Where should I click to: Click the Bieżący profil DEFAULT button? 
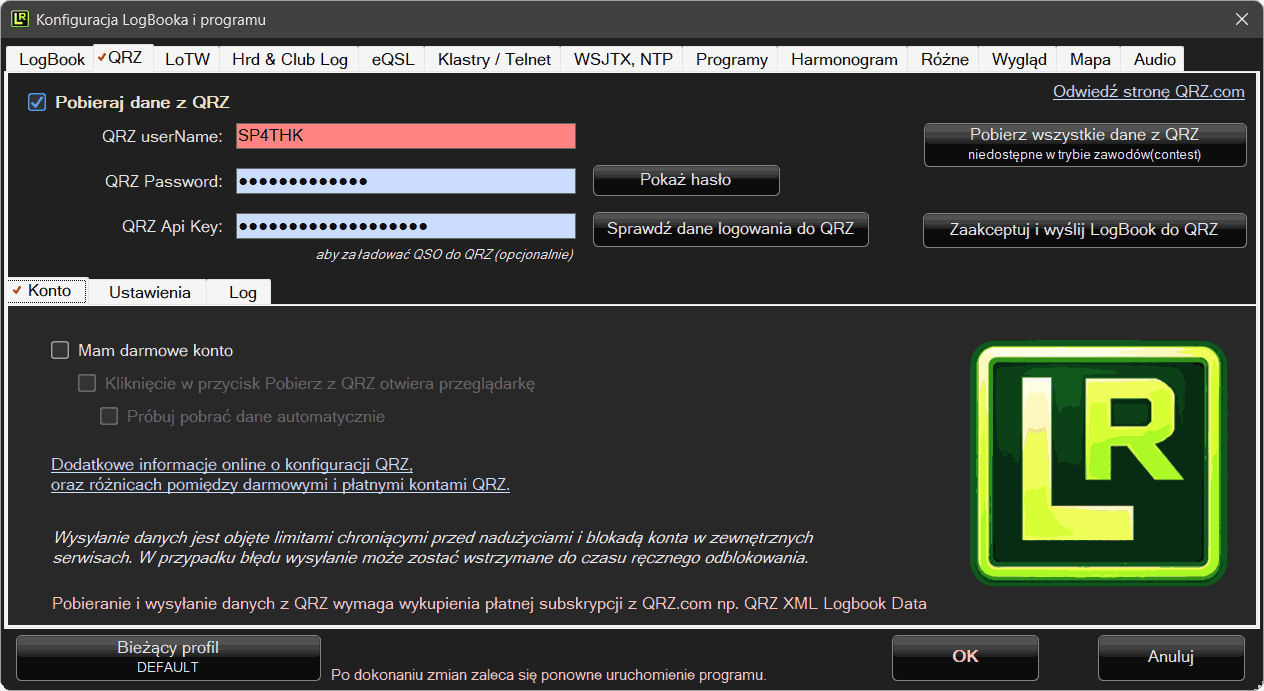(x=168, y=657)
